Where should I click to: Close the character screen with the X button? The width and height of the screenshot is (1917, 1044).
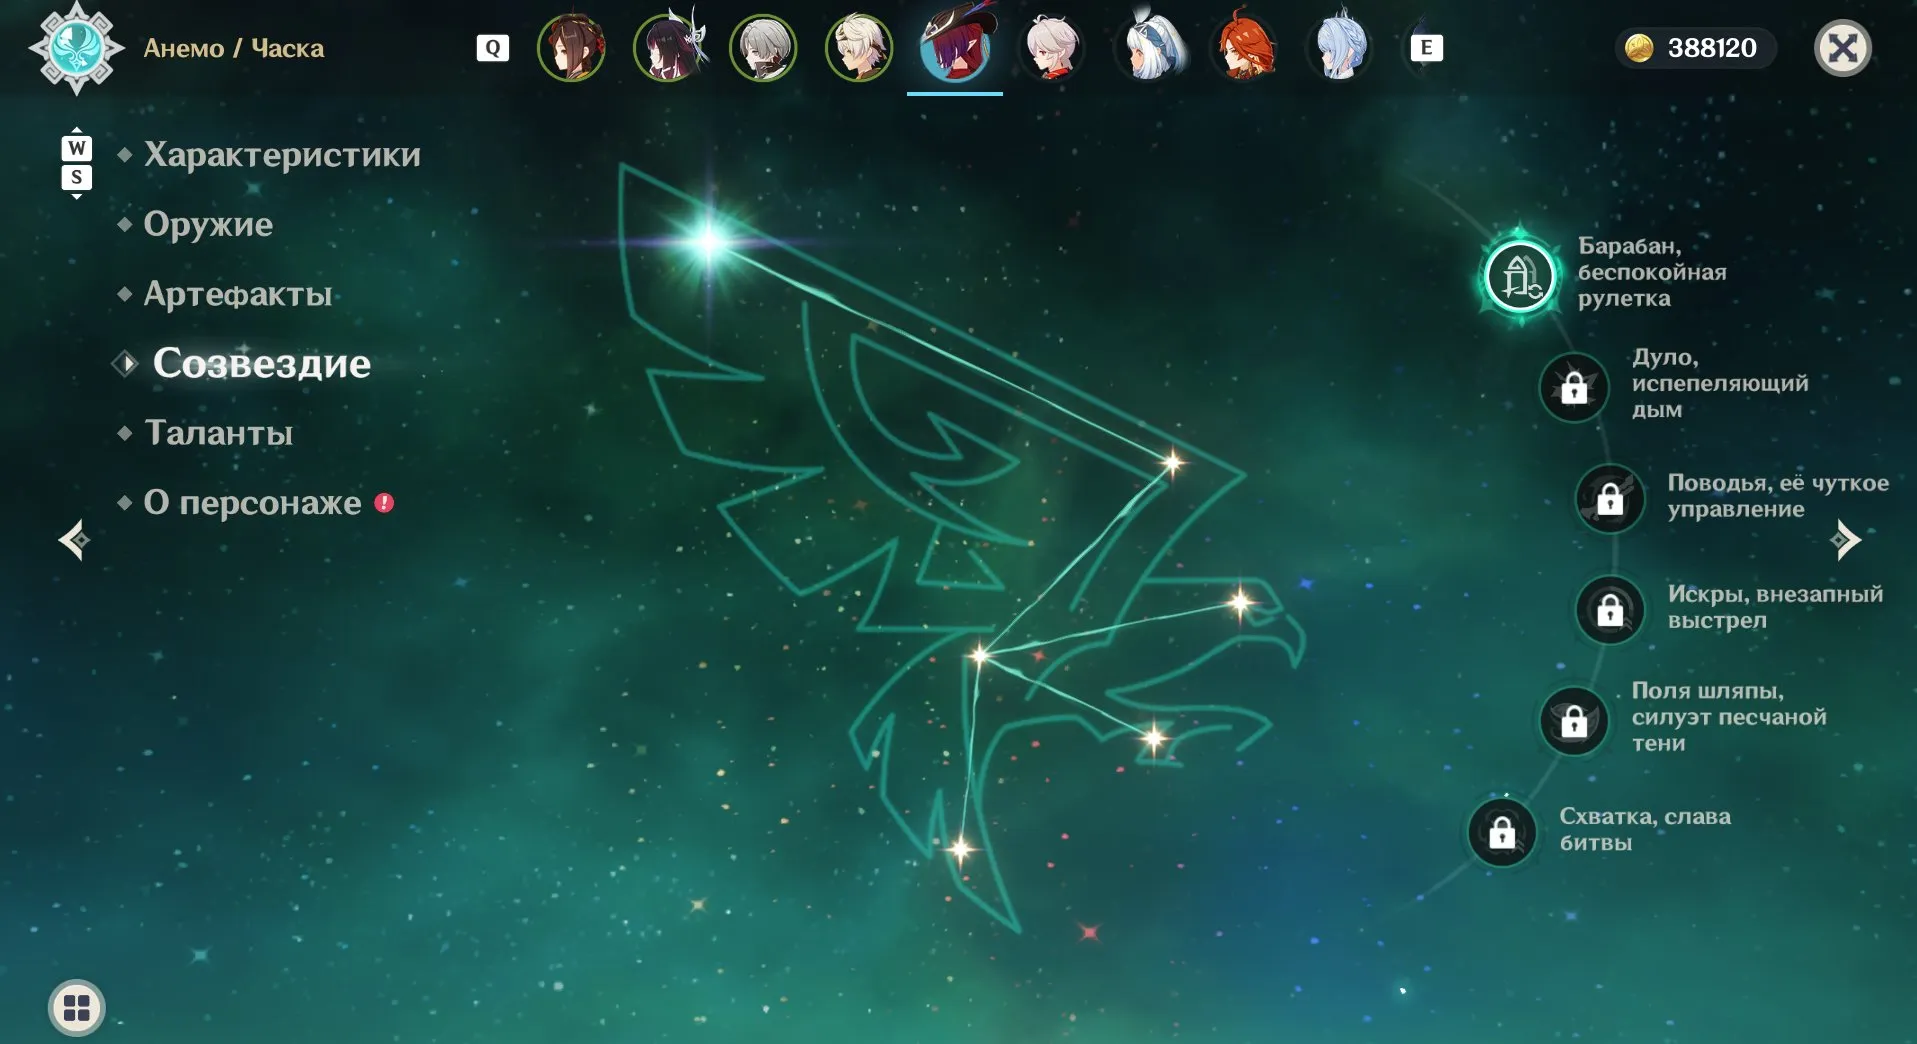point(1842,48)
